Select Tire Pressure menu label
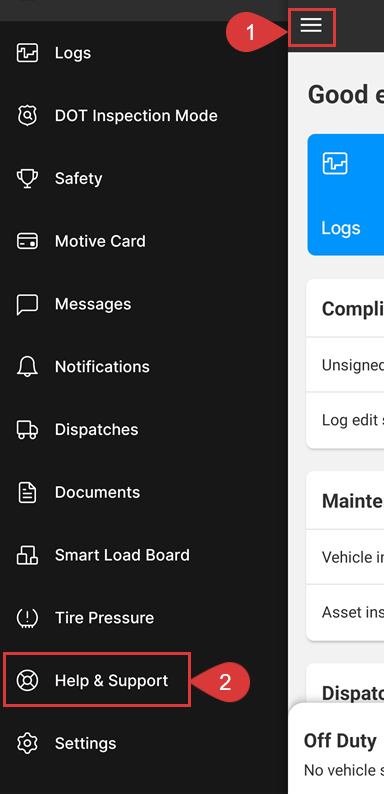 click(x=104, y=618)
